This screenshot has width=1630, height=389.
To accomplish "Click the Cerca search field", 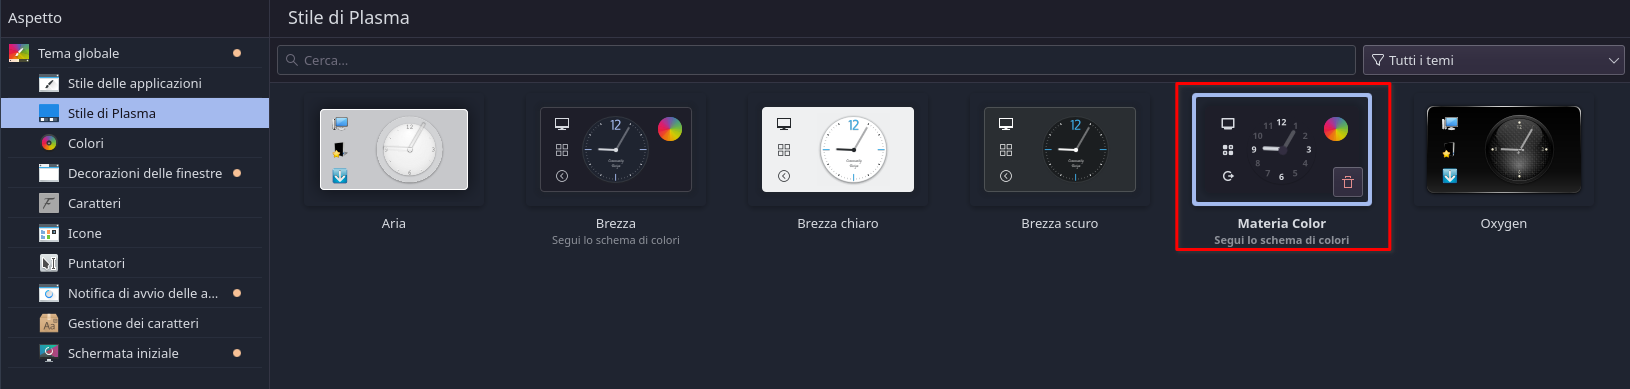I will click(x=816, y=60).
